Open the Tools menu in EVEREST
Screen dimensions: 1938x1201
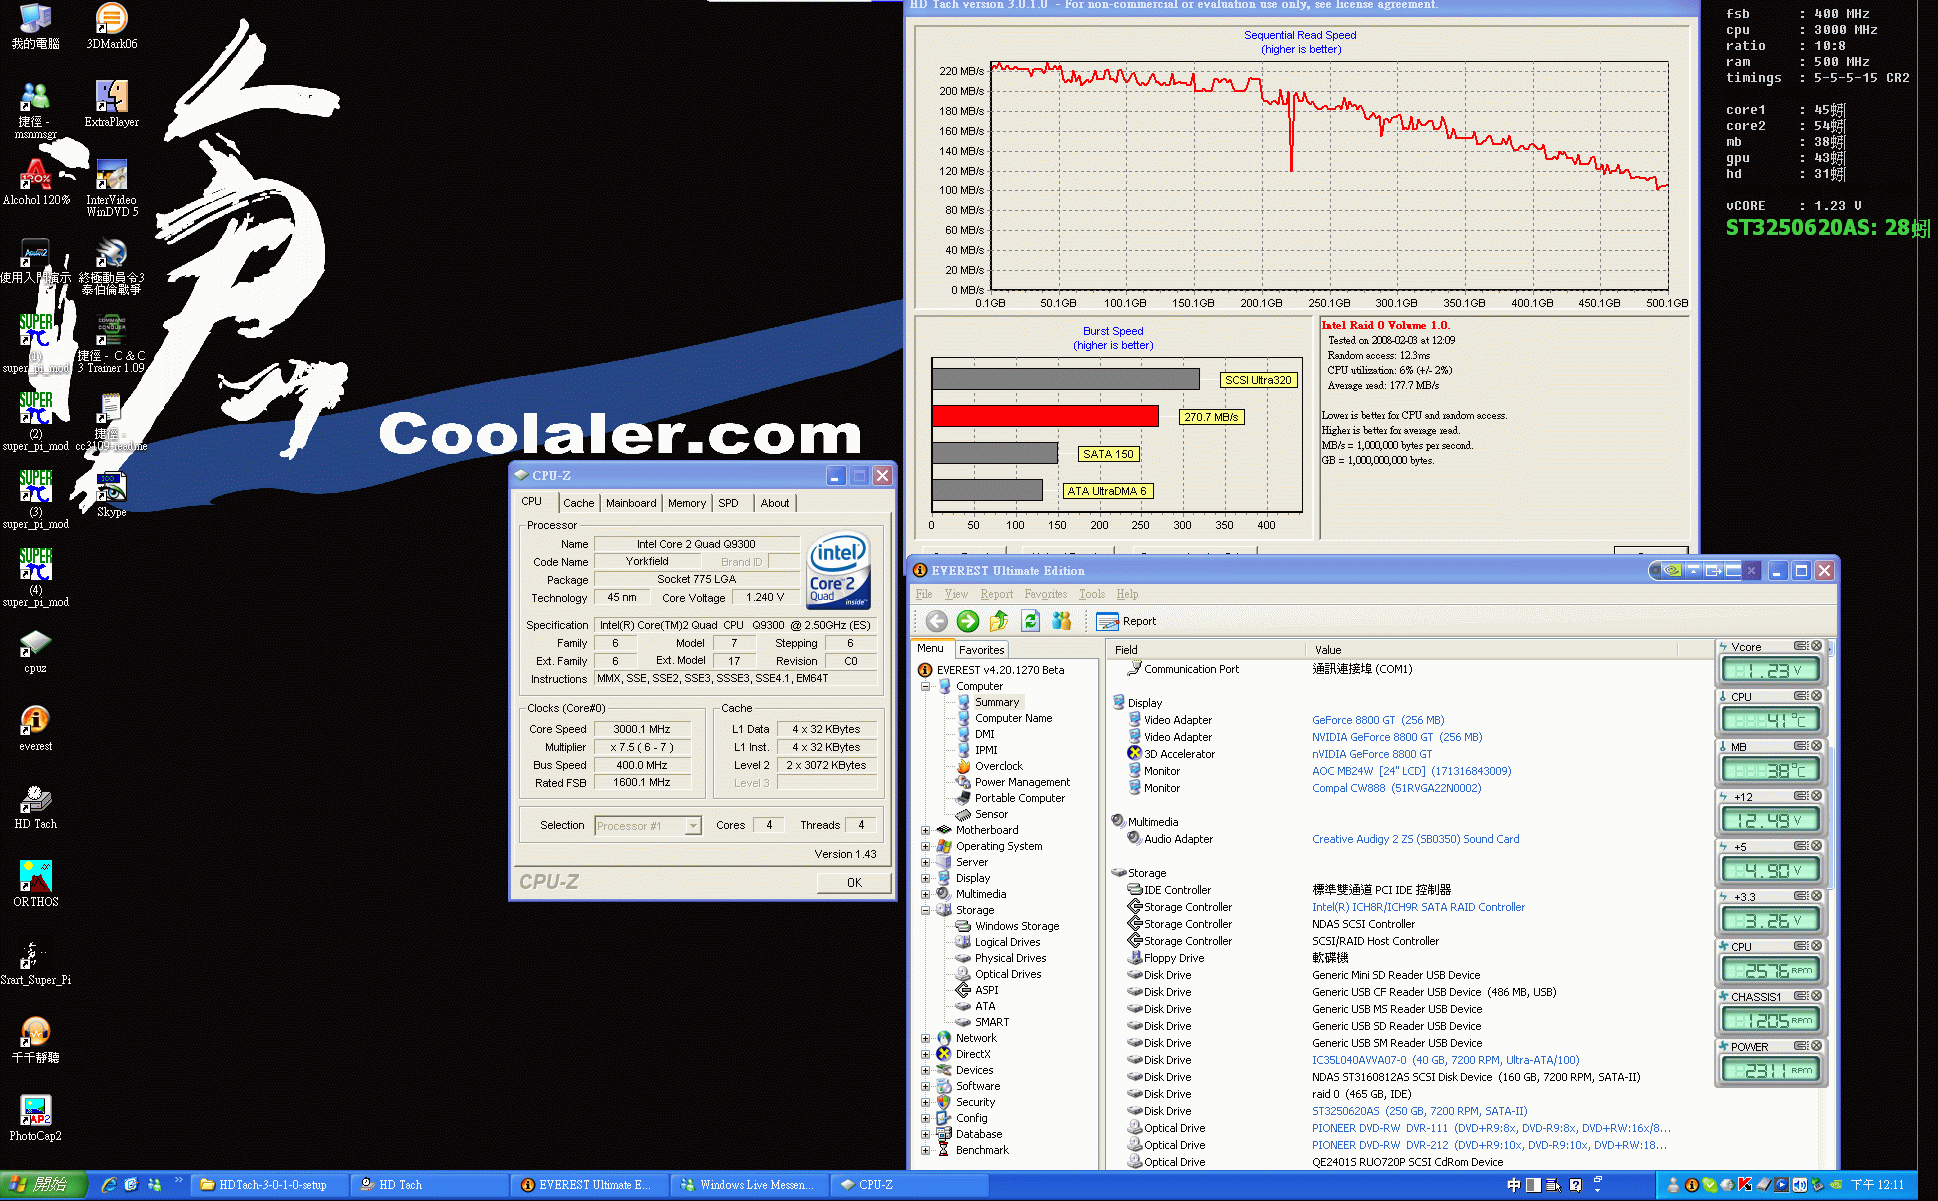point(1092,594)
